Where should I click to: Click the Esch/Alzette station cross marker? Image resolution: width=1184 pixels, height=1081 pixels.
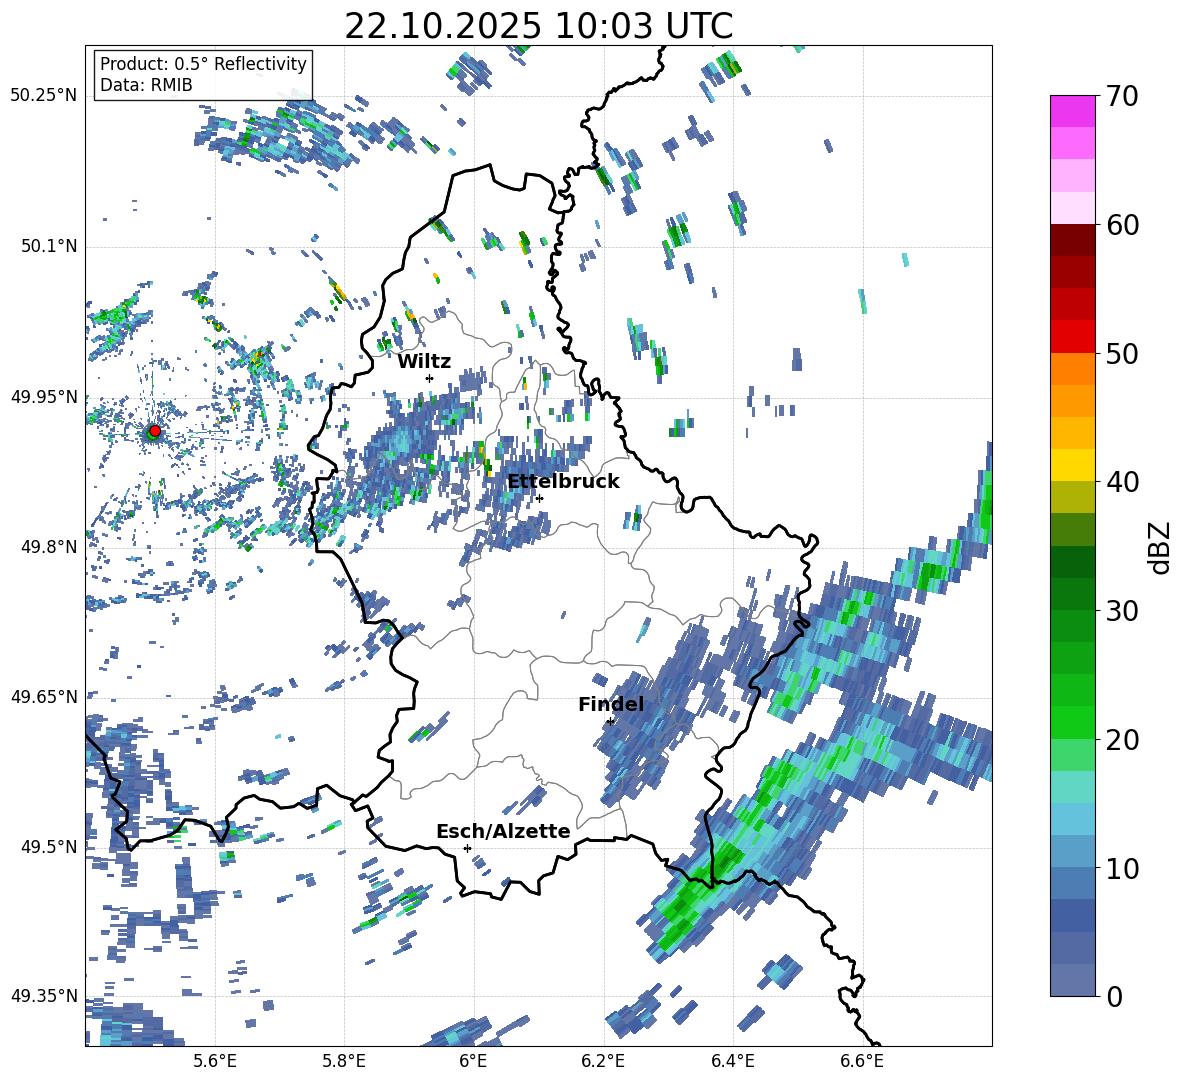(x=467, y=848)
